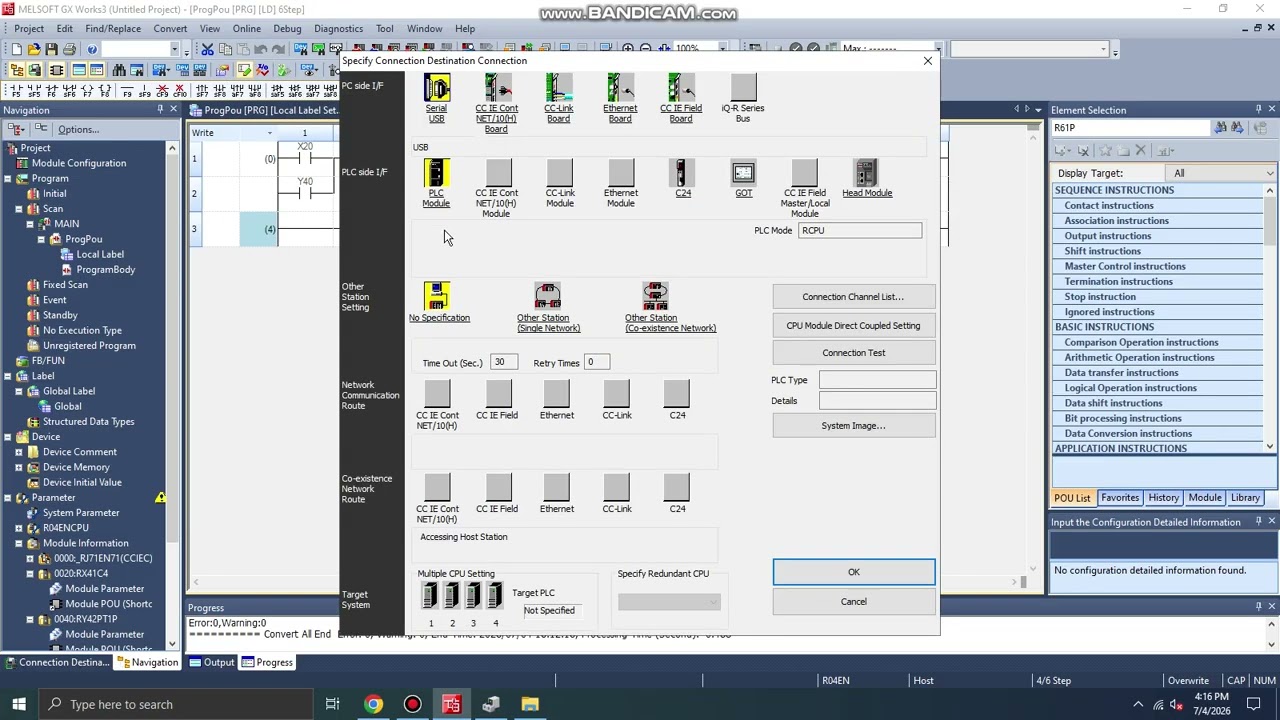Collapse the Parameter tree node

tap(8, 498)
